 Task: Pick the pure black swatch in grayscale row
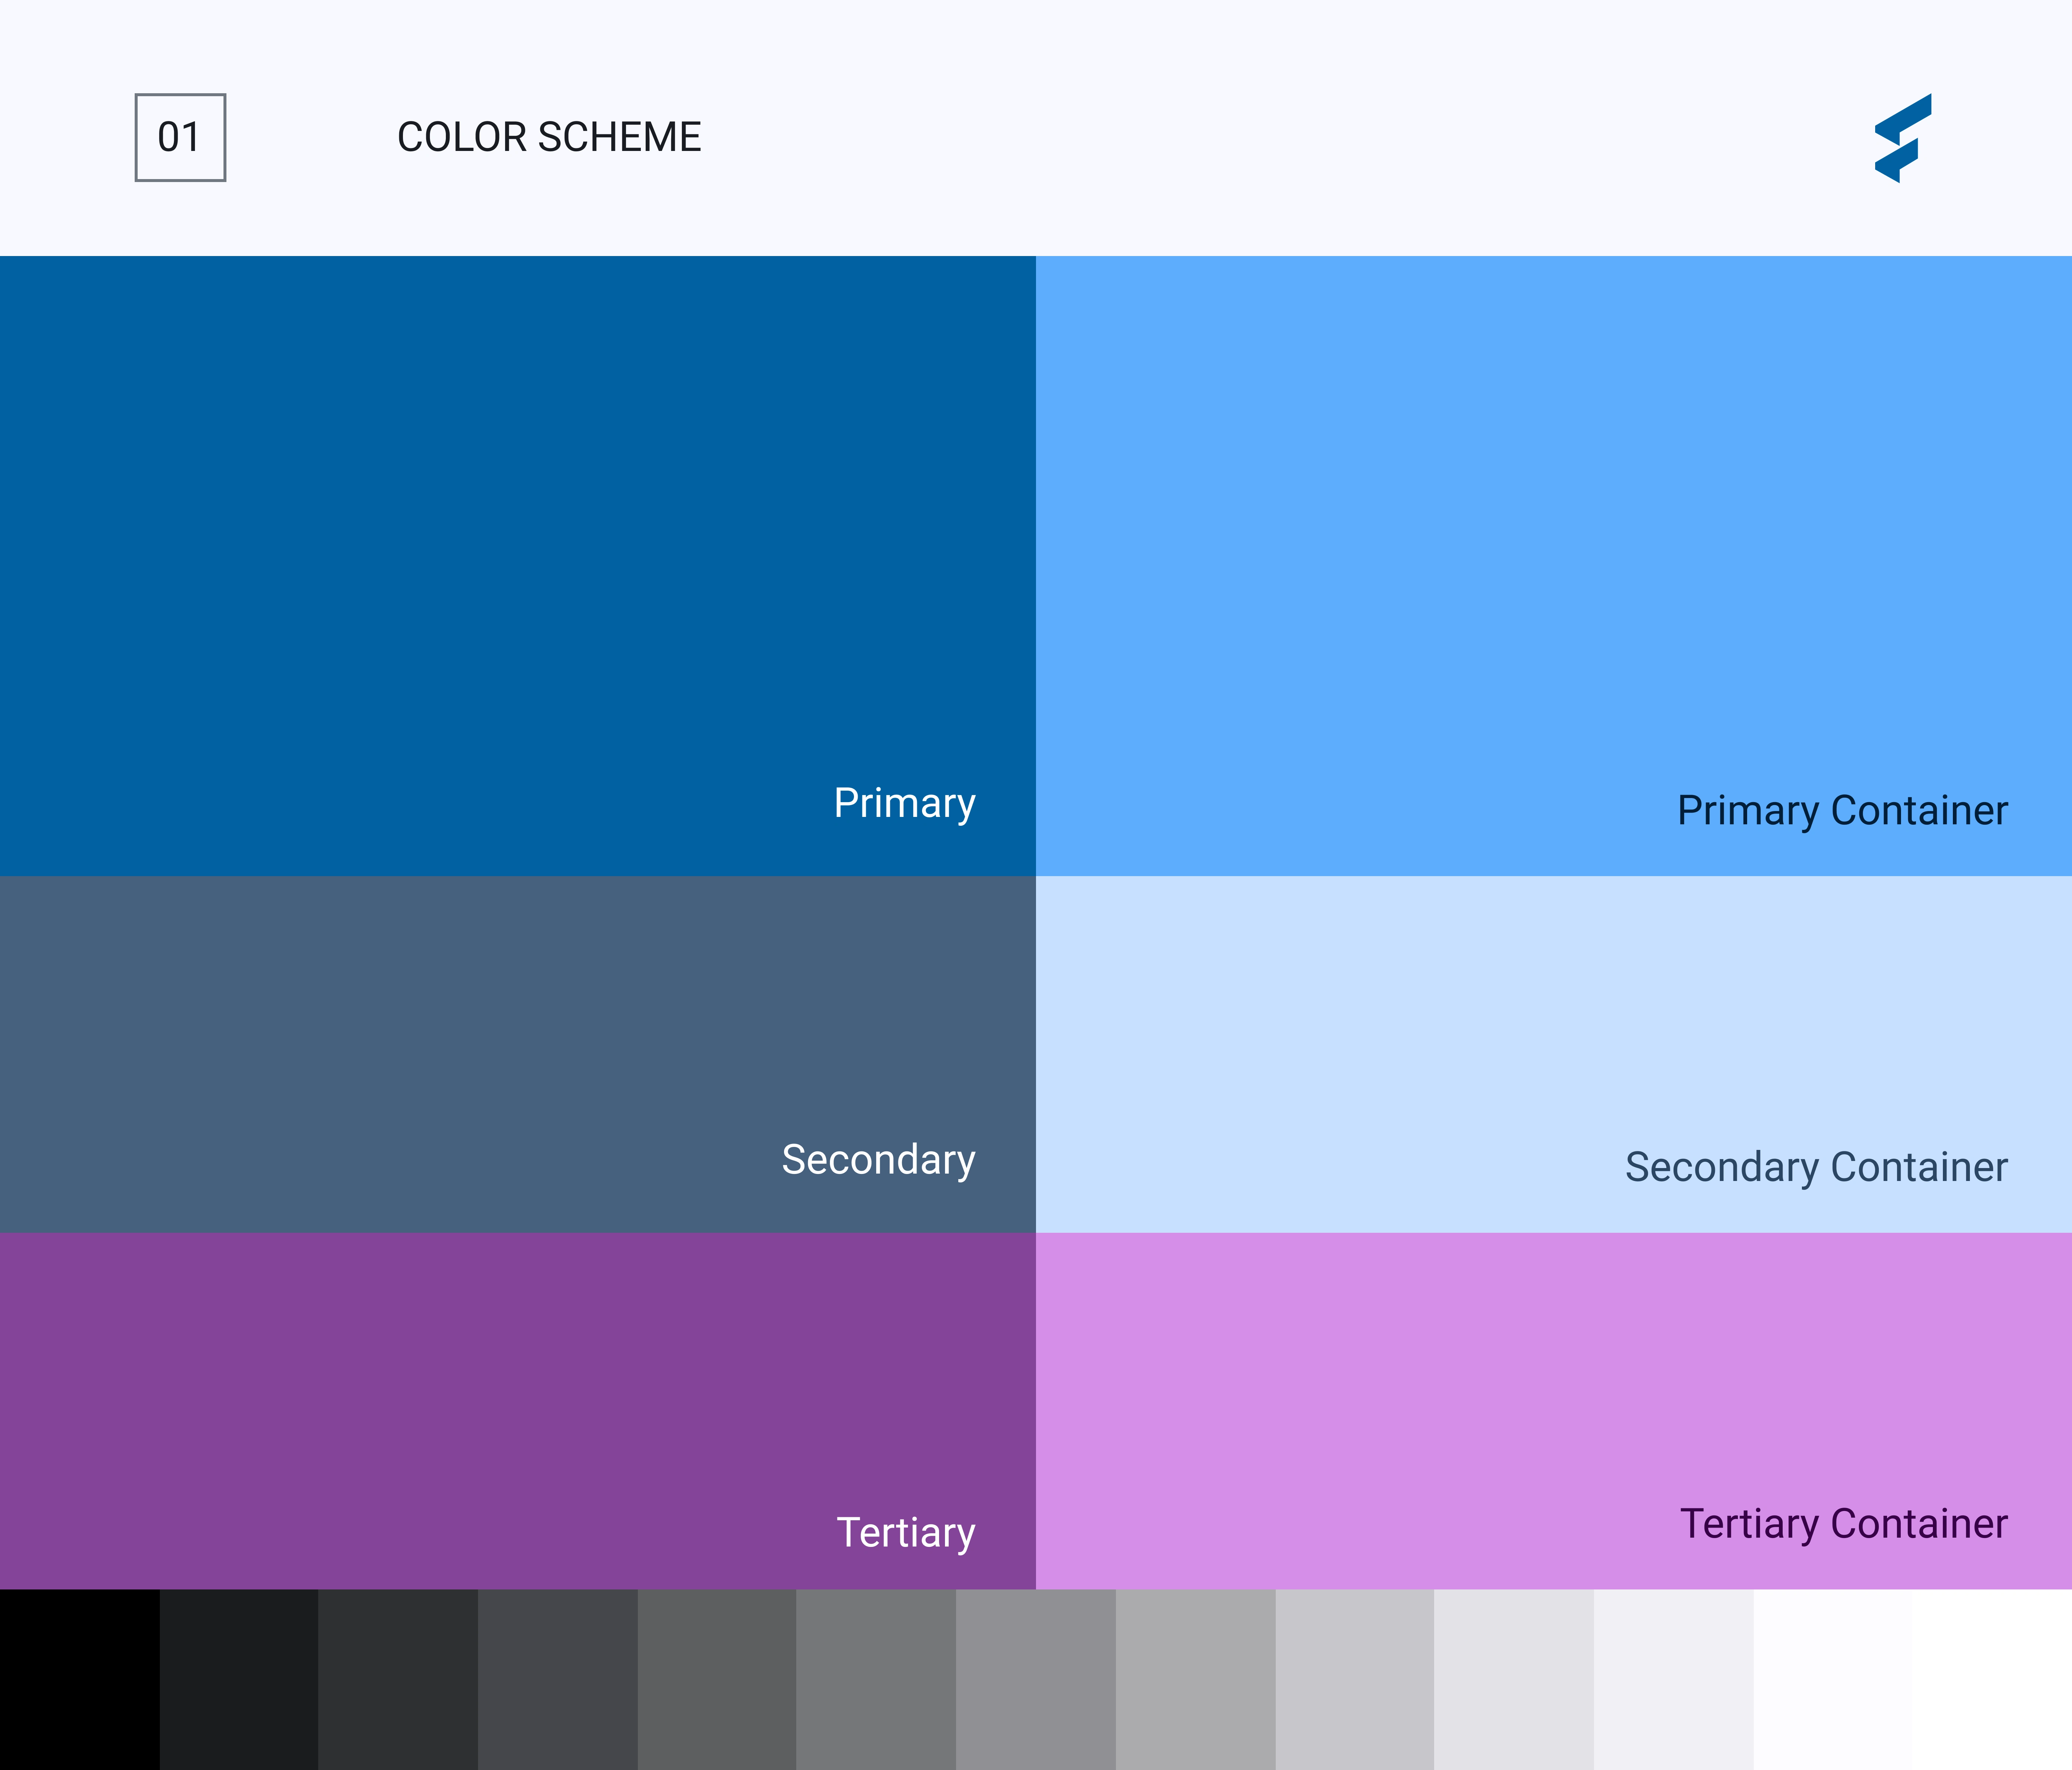click(80, 1680)
